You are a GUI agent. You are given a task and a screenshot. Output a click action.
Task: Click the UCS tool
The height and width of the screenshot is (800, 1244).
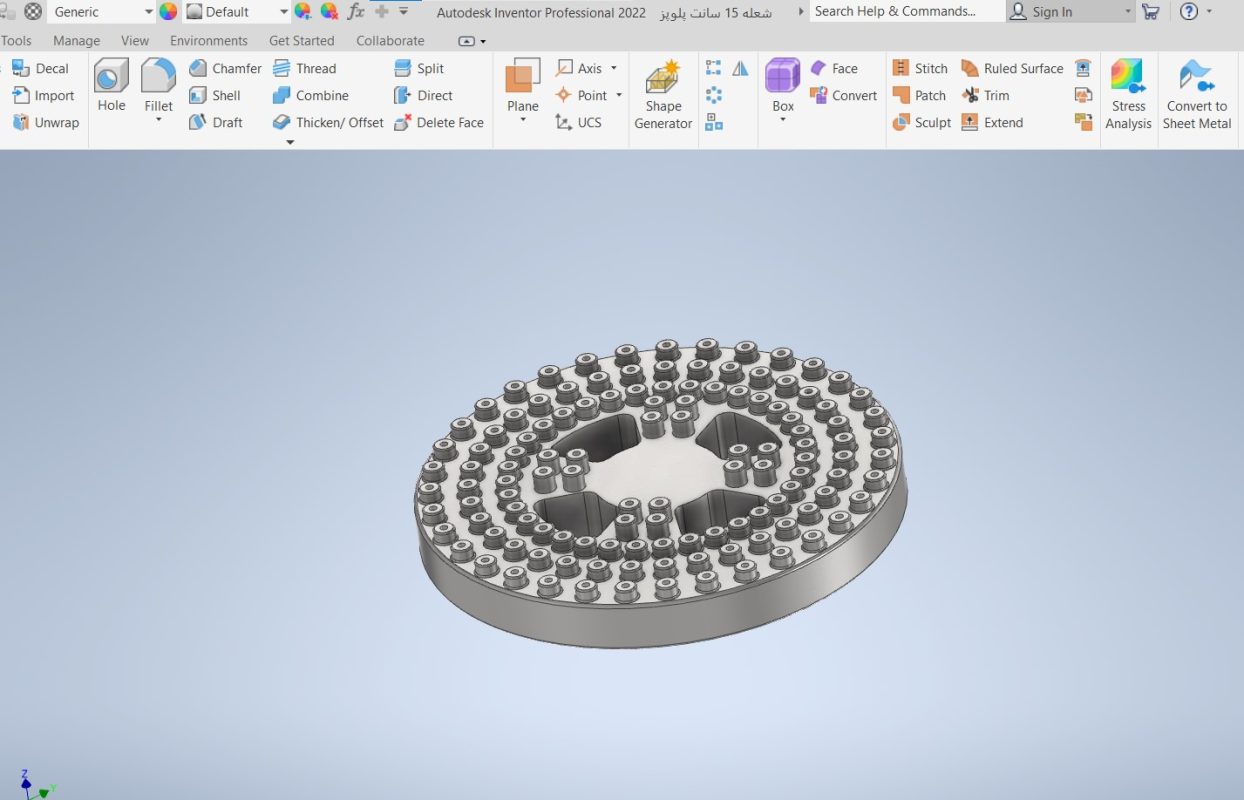pyautogui.click(x=578, y=122)
